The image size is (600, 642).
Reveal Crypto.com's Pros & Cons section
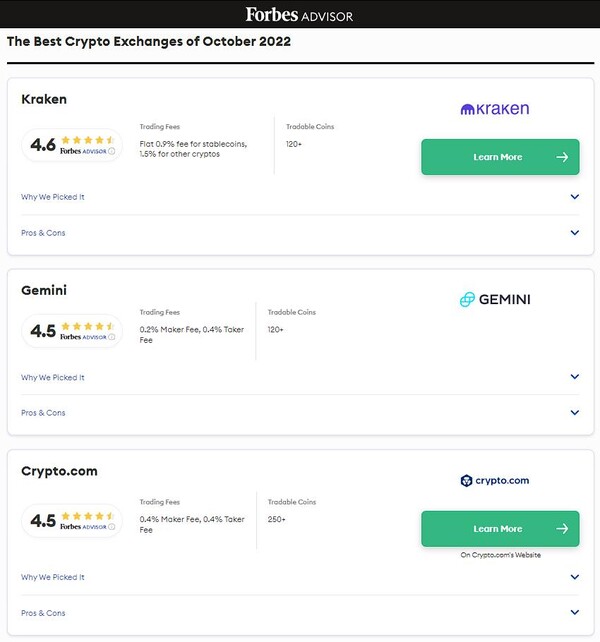pos(574,613)
